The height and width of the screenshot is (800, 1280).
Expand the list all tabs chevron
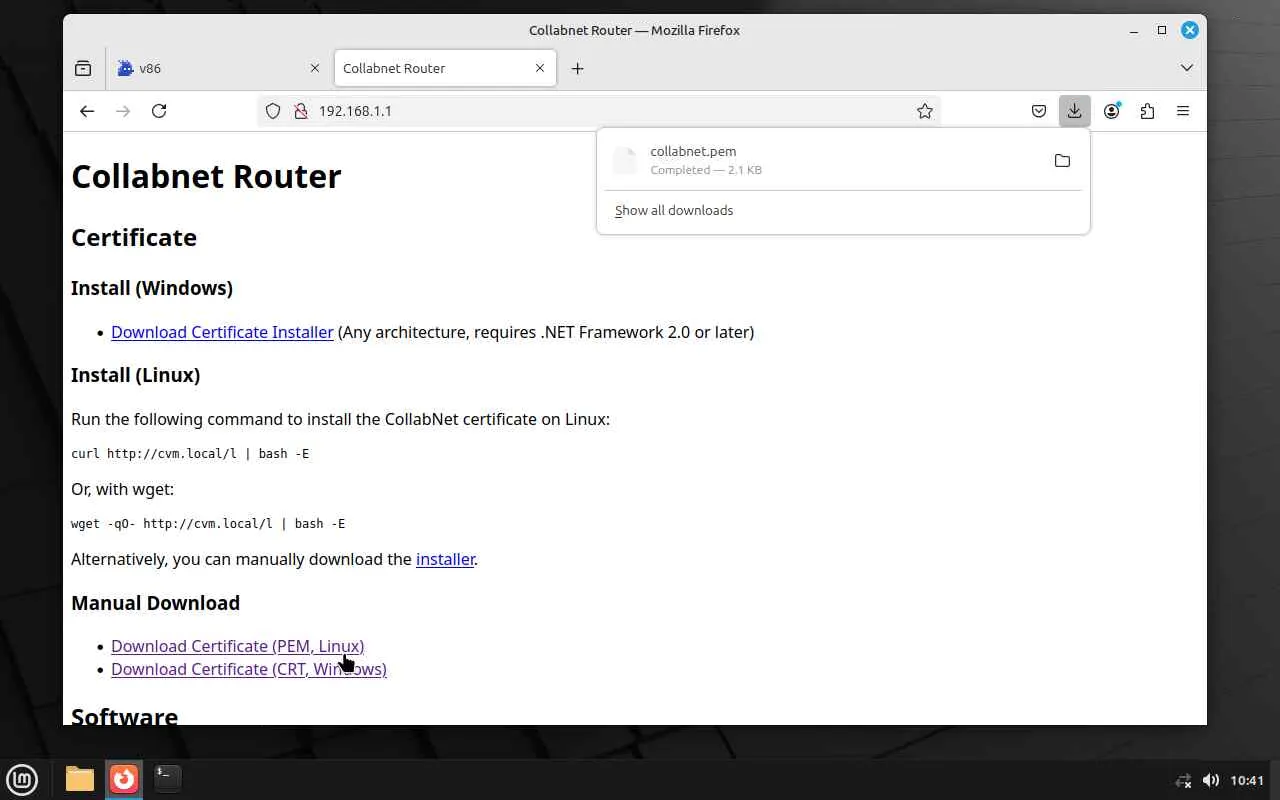pos(1187,68)
